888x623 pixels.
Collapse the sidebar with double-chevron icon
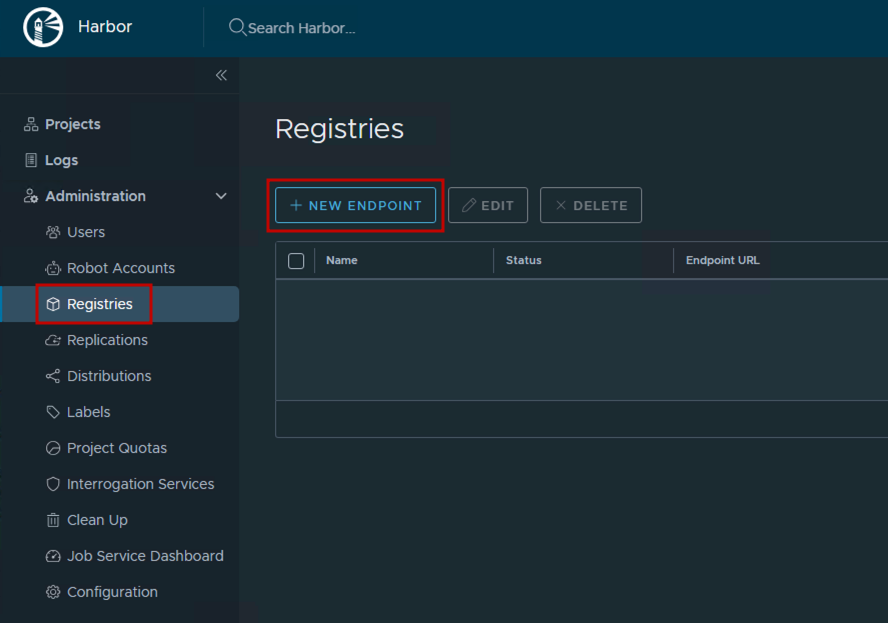221,75
